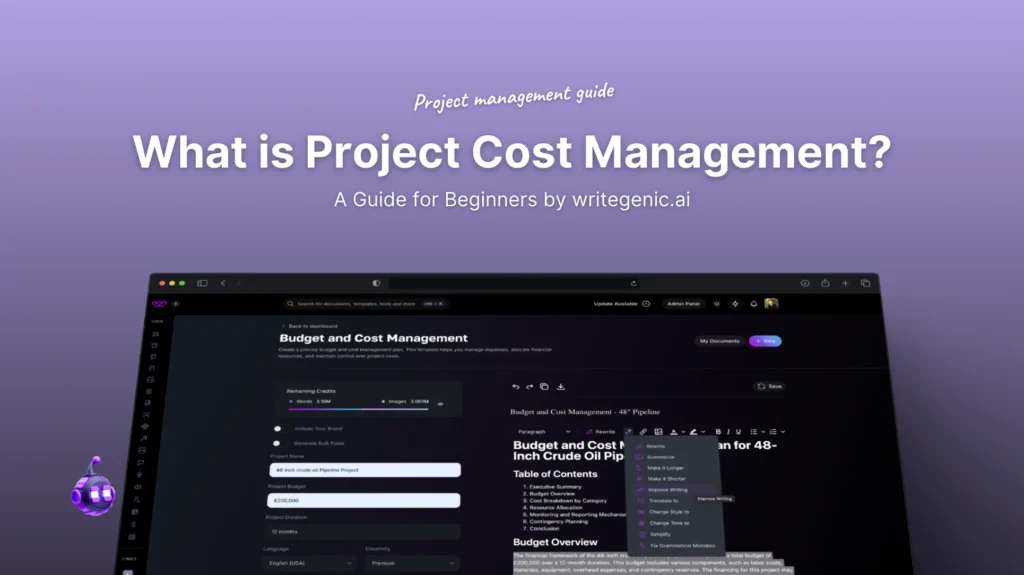Open the Translate to menu option
This screenshot has height=575, width=1024.
663,501
